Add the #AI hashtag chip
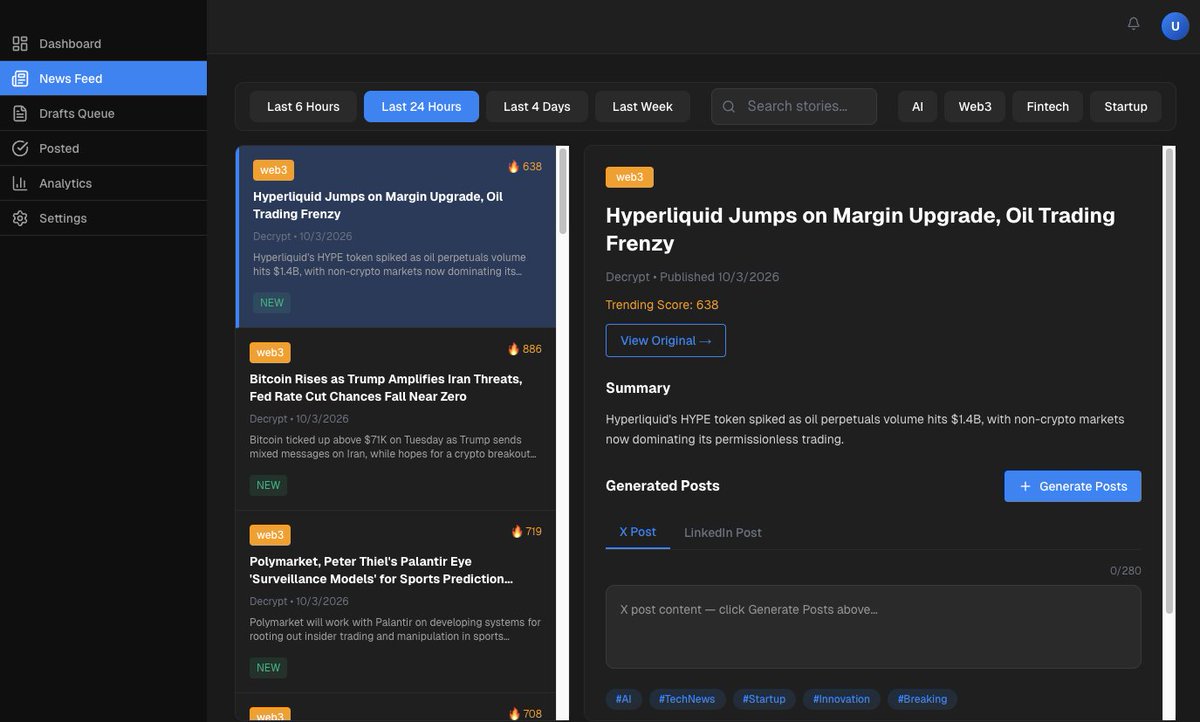The width and height of the screenshot is (1200, 722). pos(624,699)
